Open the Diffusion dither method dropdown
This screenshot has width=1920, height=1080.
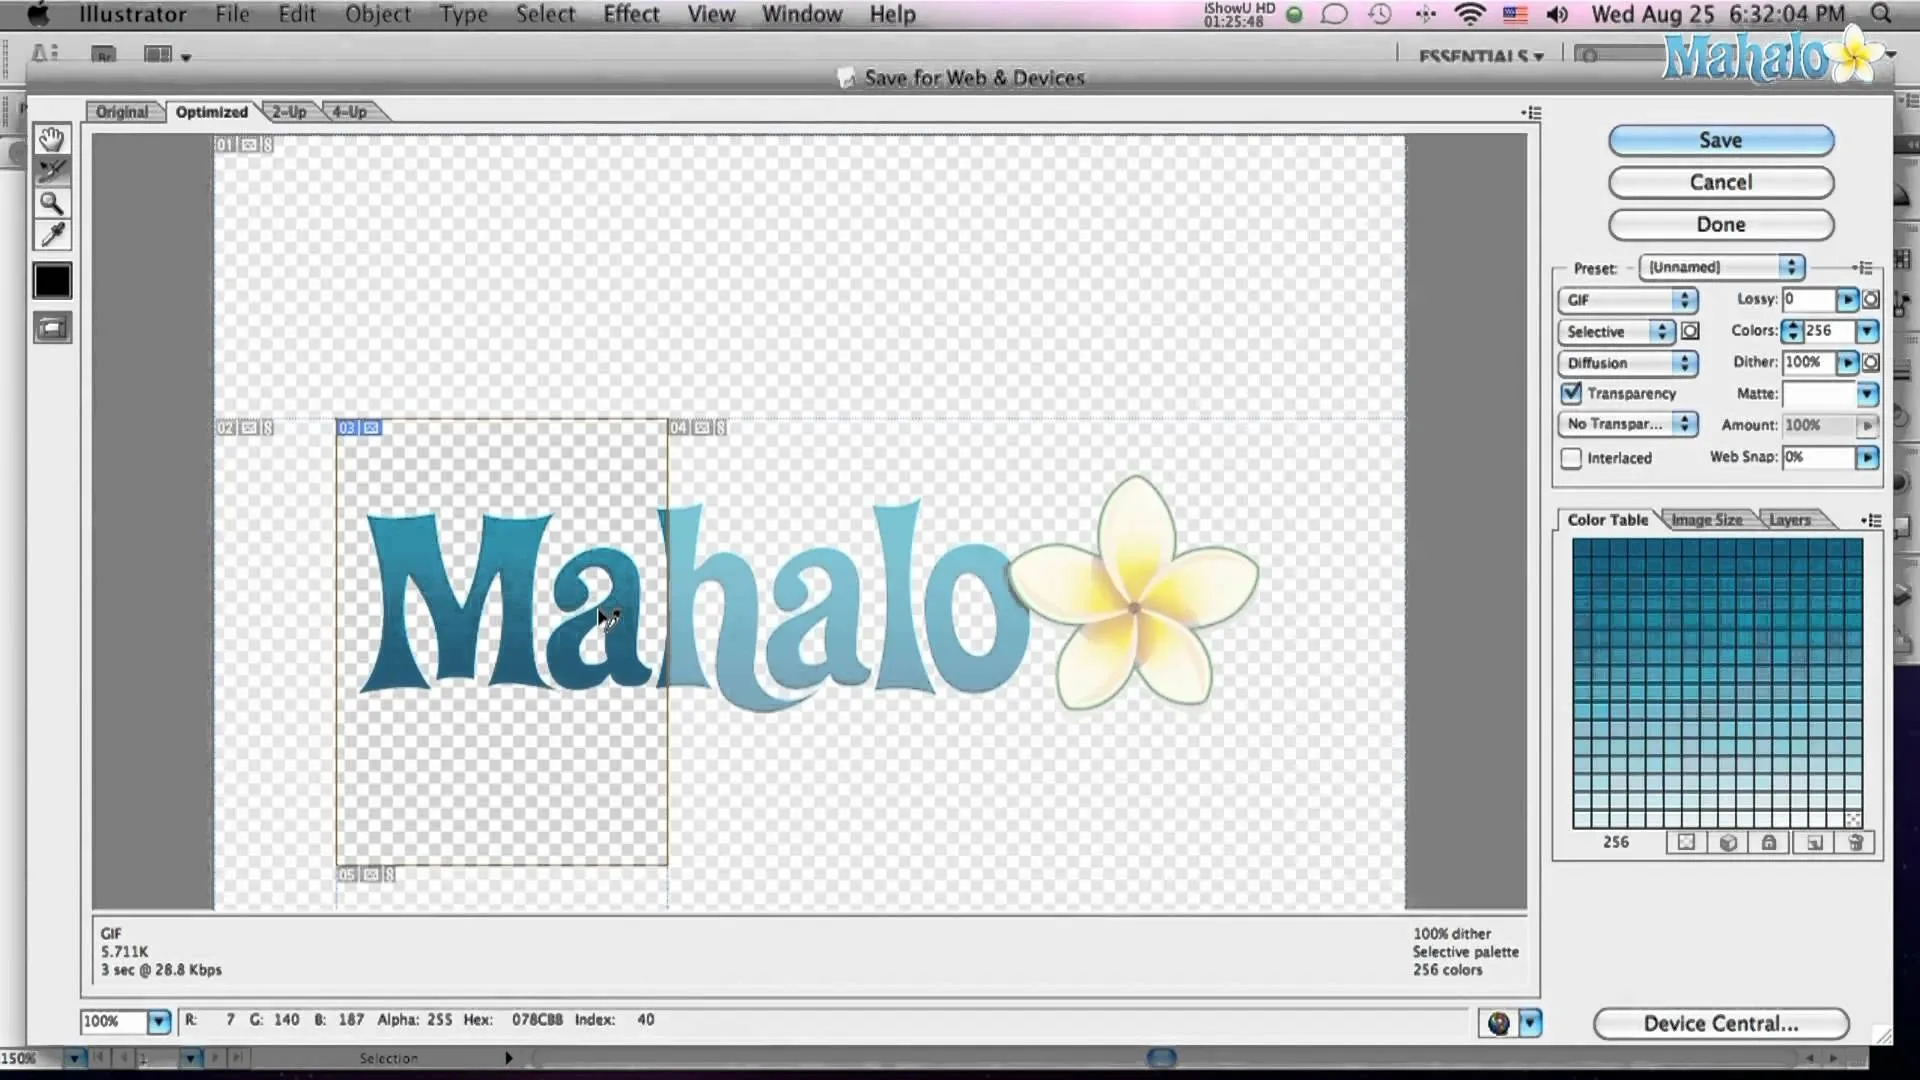[x=1627, y=363]
